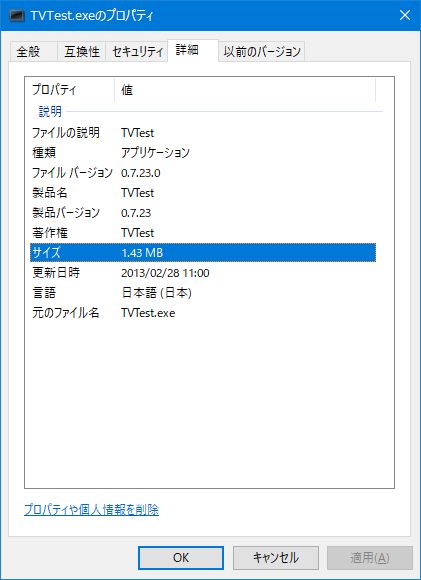Click the value TVTest.exe in the list

pyautogui.click(x=148, y=313)
